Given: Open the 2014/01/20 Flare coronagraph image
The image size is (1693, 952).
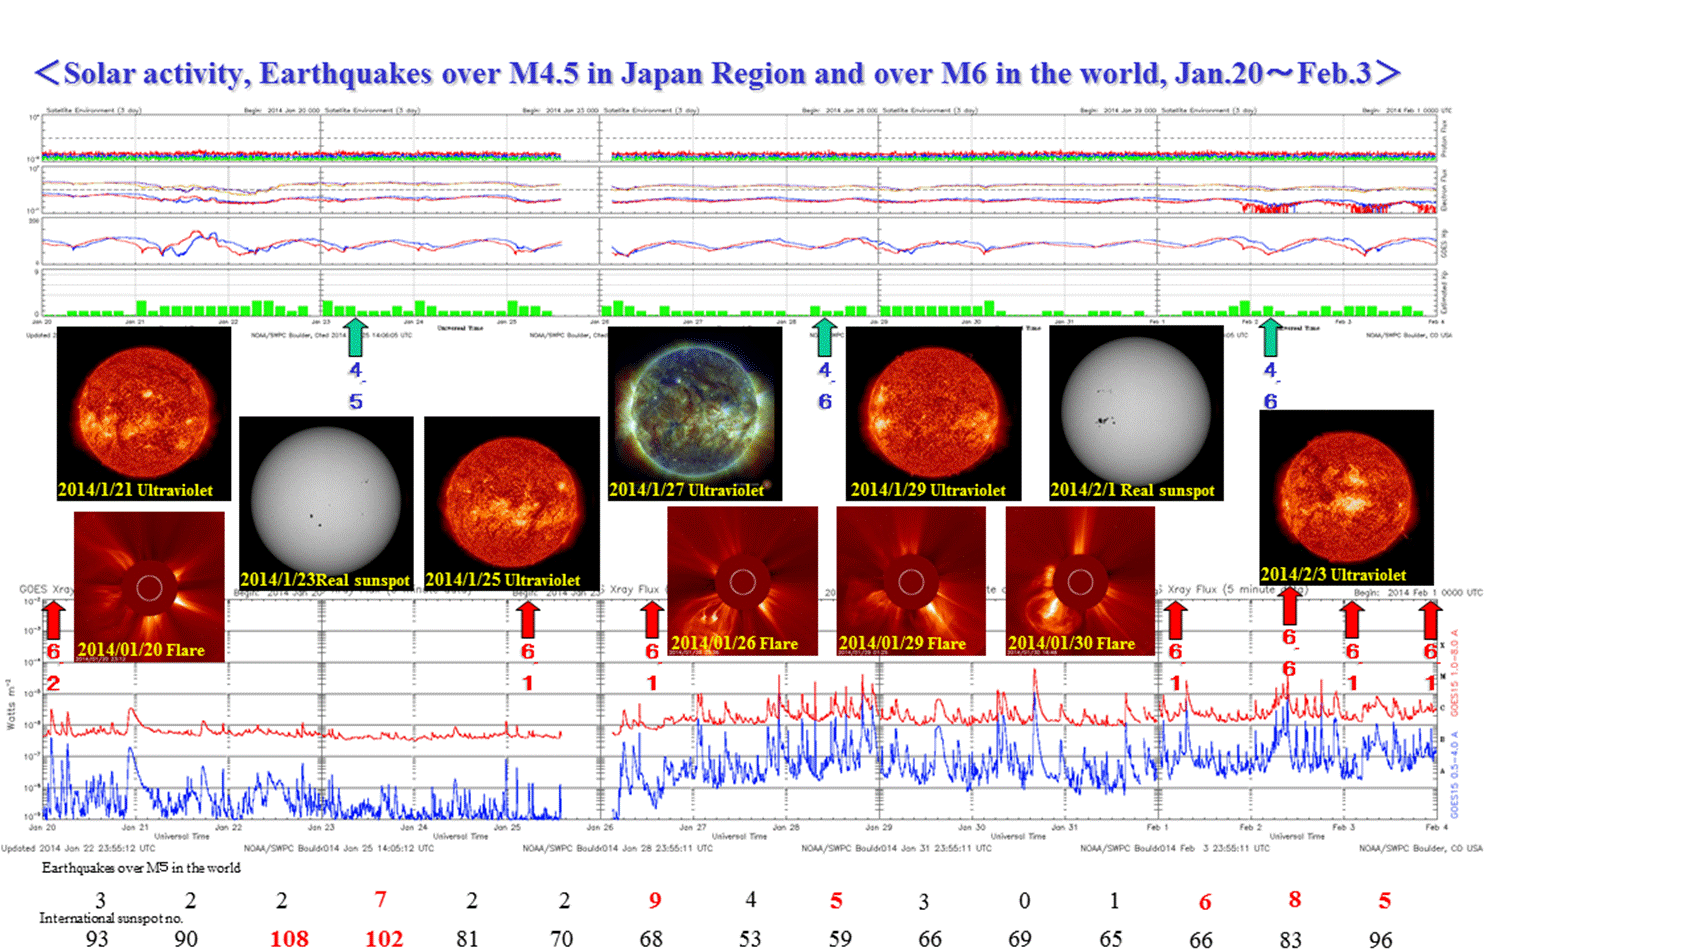Looking at the screenshot, I should [149, 587].
